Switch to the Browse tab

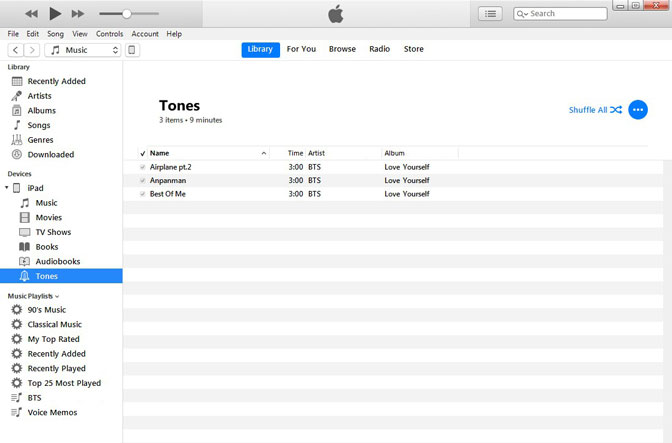(342, 49)
